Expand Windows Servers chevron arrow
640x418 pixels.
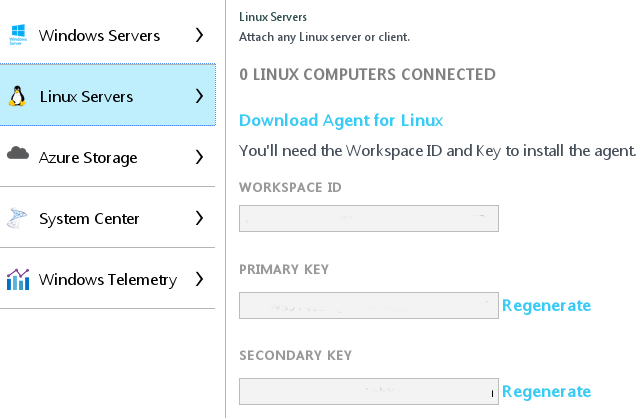click(199, 35)
